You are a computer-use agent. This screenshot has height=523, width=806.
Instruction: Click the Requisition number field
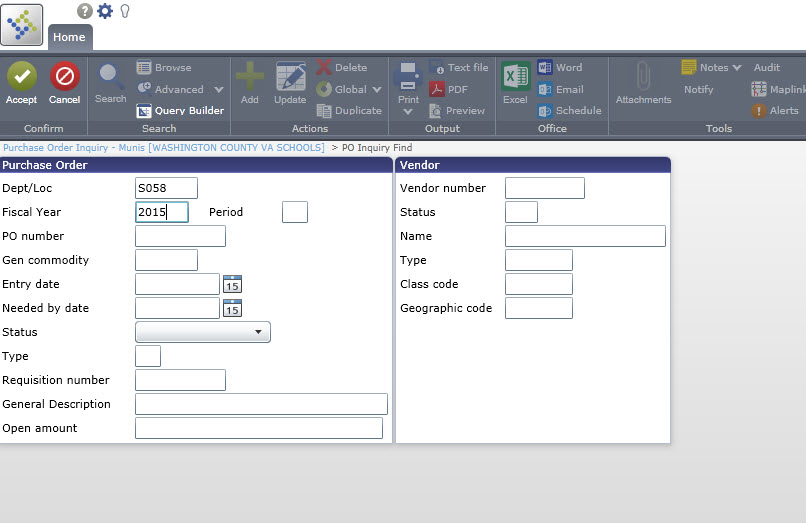(x=180, y=380)
